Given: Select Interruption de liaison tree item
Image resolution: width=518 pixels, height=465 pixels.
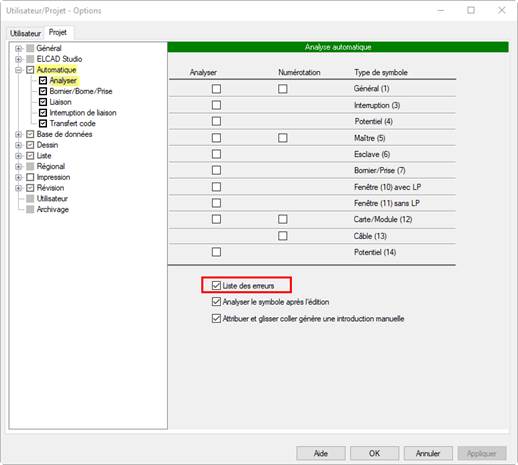Looking at the screenshot, I should point(83,113).
